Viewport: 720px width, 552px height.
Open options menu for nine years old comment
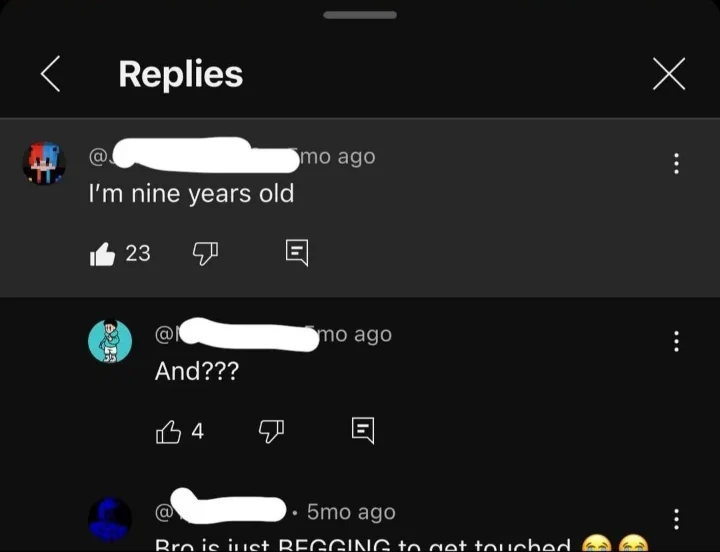click(x=676, y=163)
